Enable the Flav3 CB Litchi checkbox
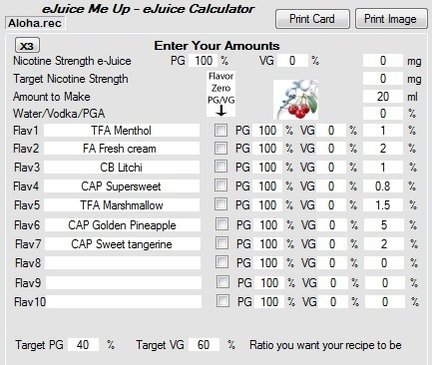This screenshot has height=365, width=432. (221, 166)
